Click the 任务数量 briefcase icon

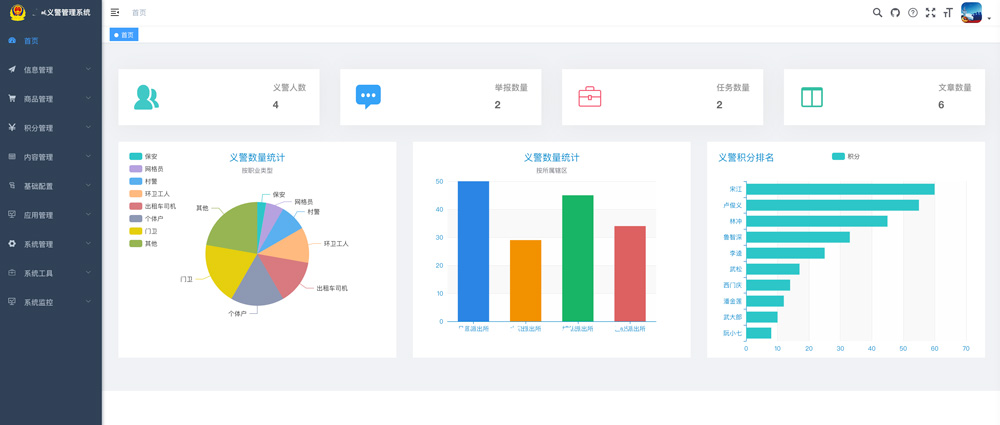click(x=590, y=97)
